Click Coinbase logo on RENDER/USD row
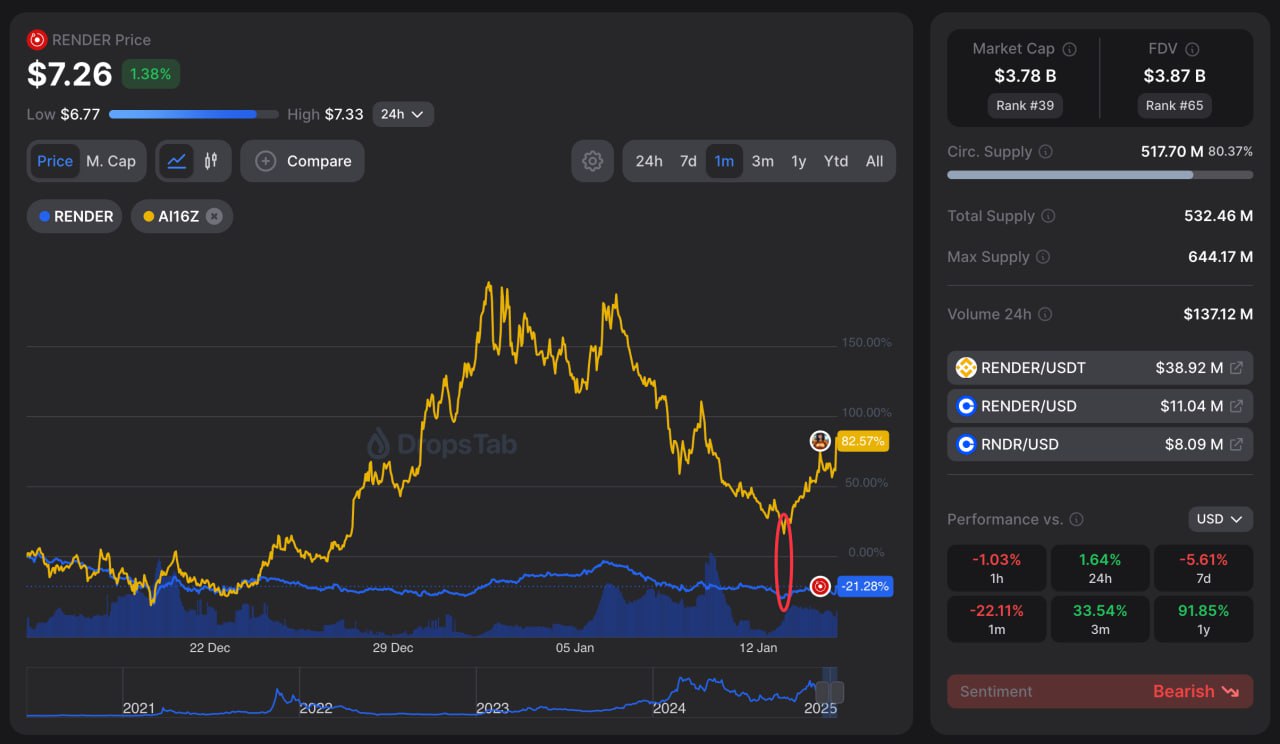 coord(966,406)
